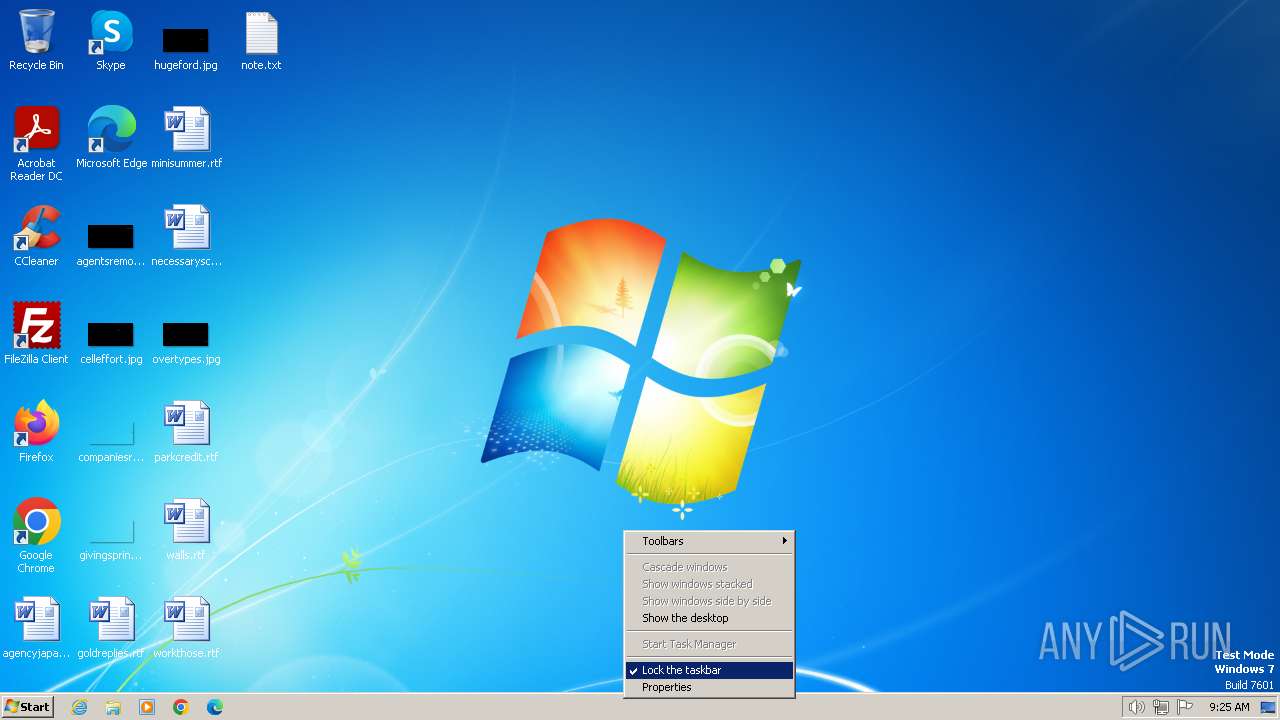1280x720 pixels.
Task: Open Windows Explorer from the taskbar
Action: 113,707
